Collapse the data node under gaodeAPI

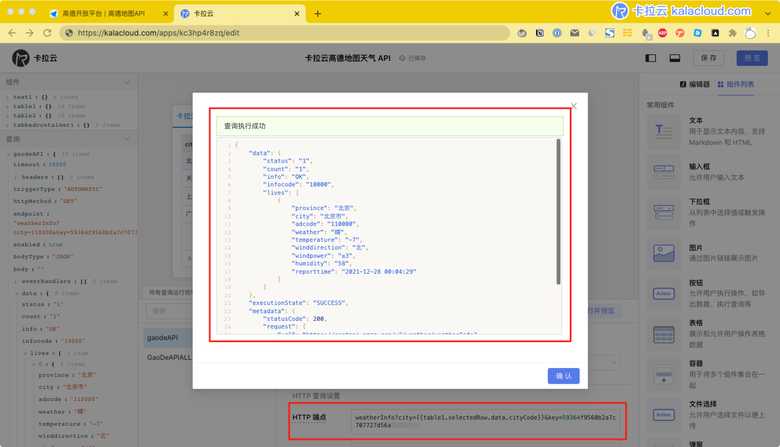click(x=16, y=293)
